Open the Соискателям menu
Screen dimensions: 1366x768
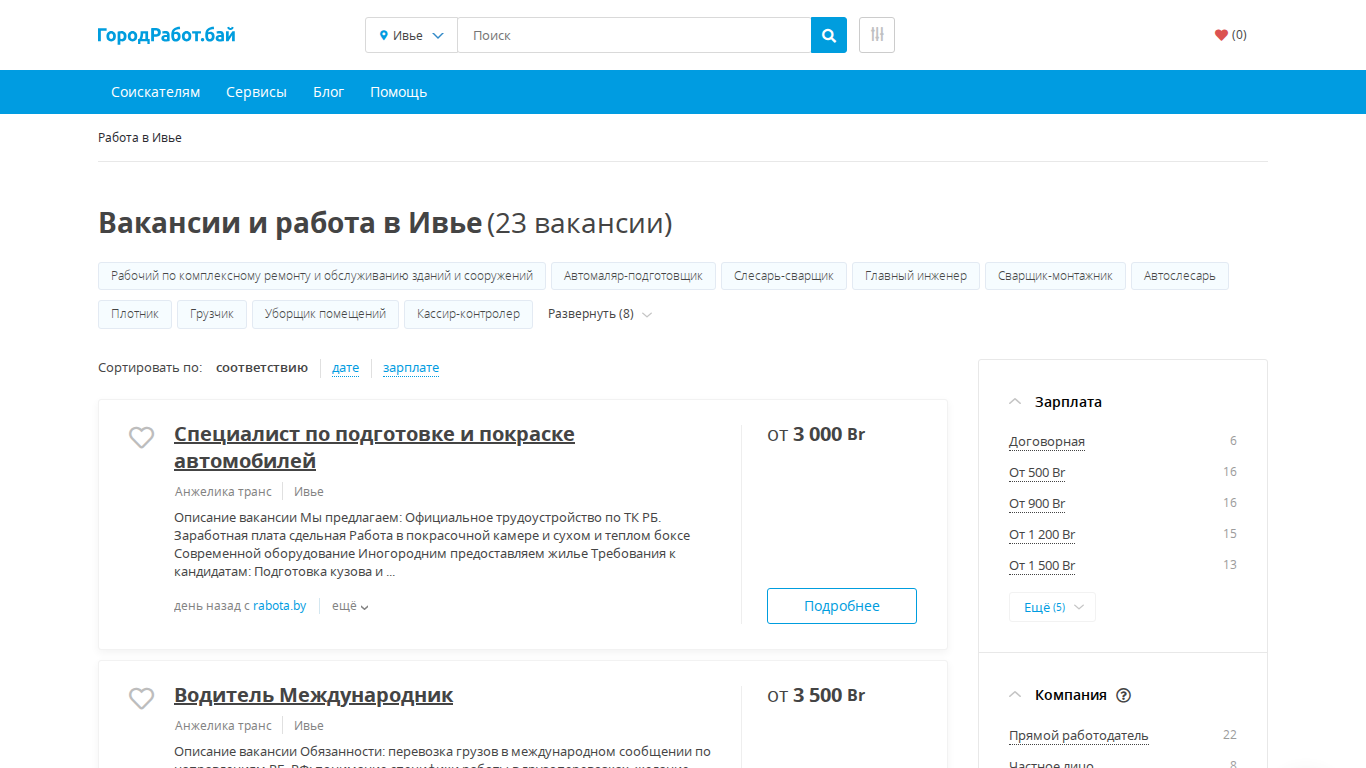(x=155, y=92)
